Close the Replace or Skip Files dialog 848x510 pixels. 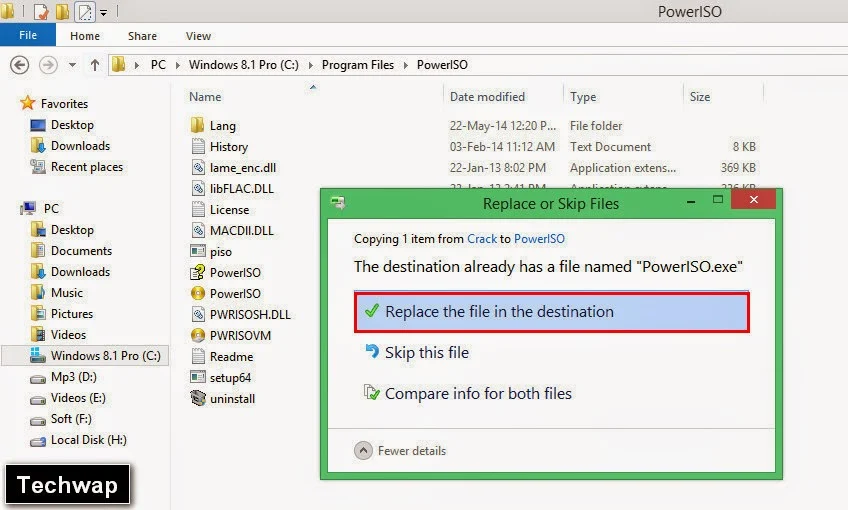coord(753,200)
